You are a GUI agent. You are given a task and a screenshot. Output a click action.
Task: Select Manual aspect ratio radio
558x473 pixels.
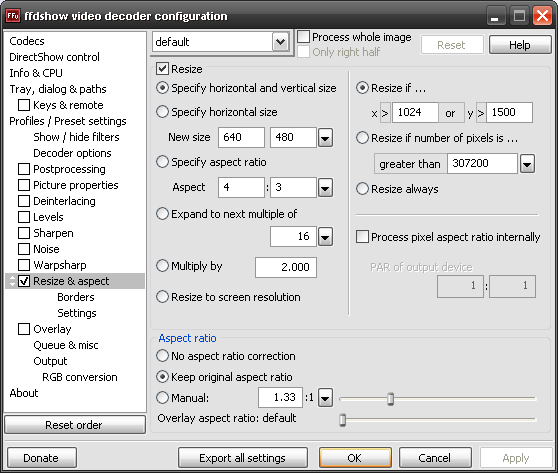162,398
